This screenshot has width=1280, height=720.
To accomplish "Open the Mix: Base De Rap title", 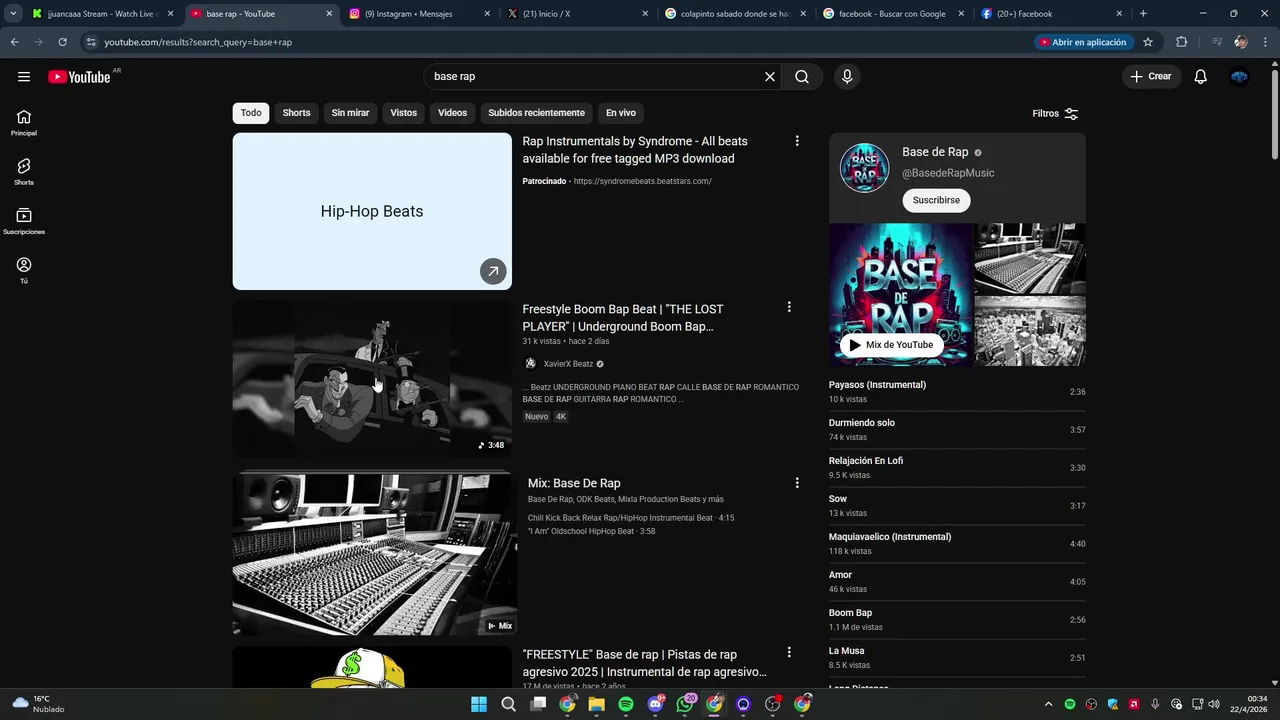I will pos(574,483).
